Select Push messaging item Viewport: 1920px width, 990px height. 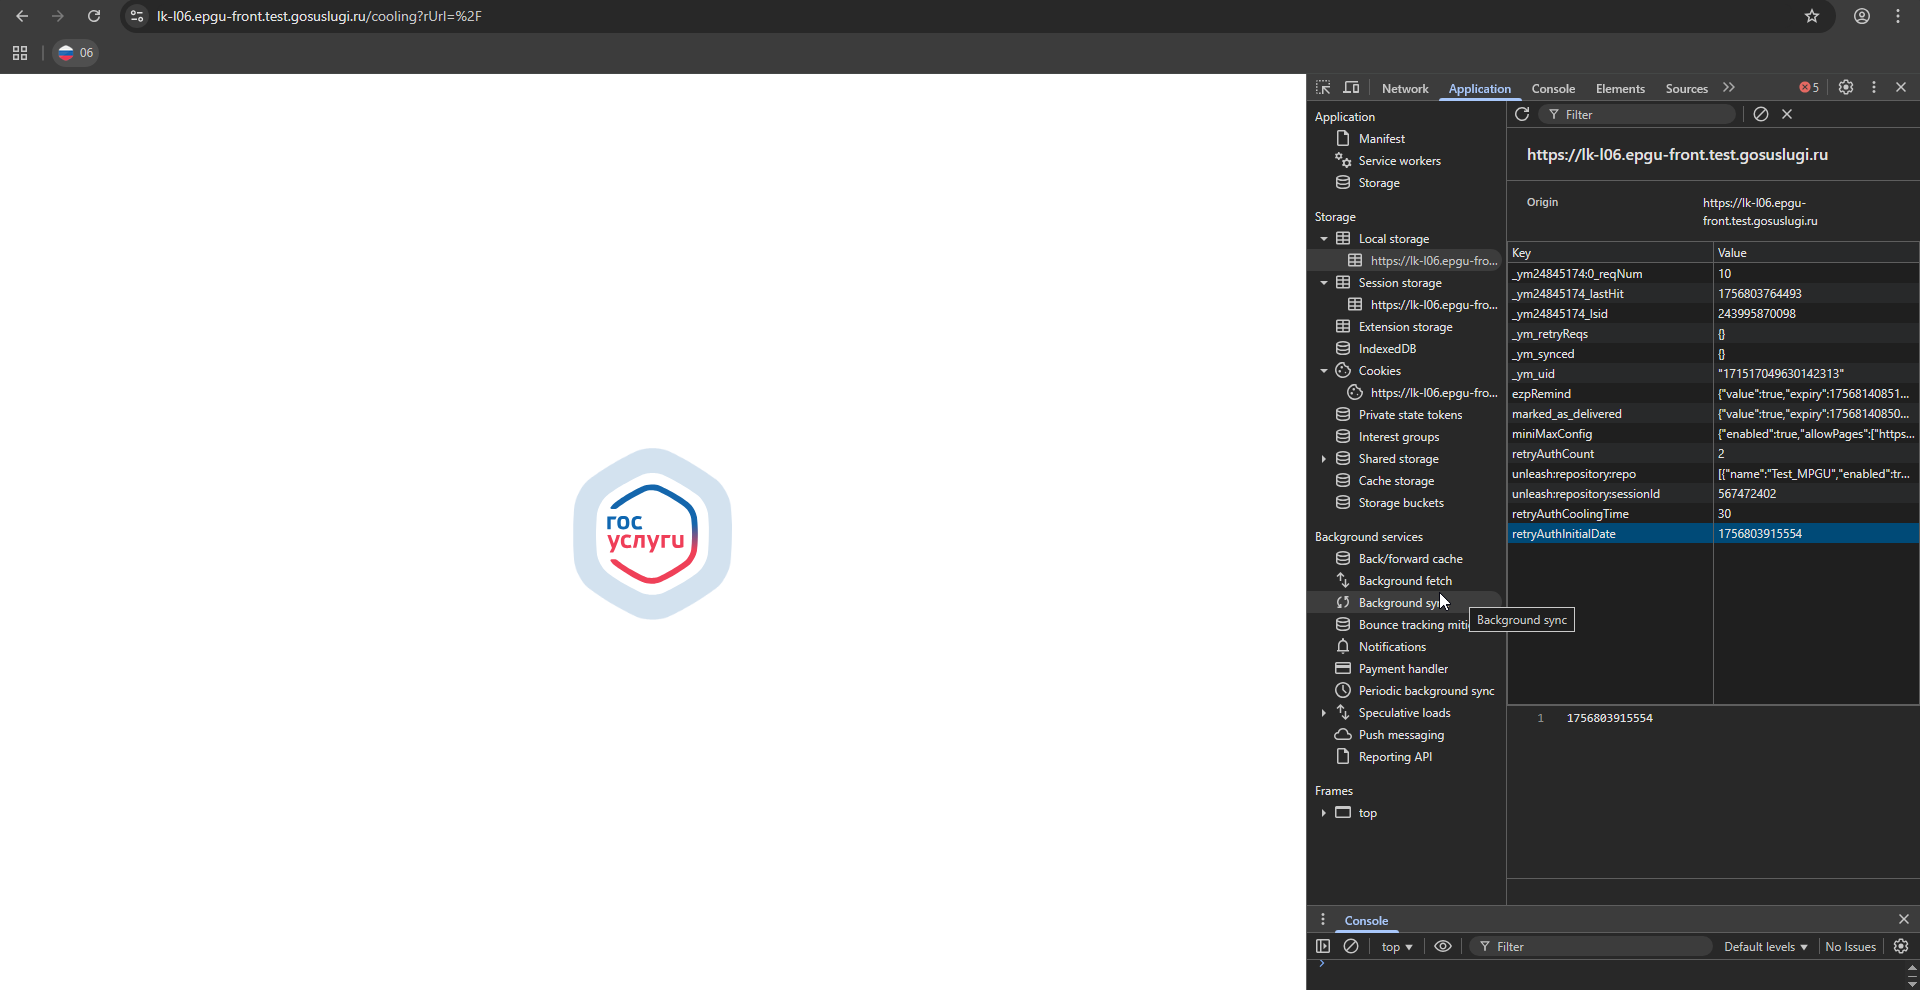coord(1401,735)
